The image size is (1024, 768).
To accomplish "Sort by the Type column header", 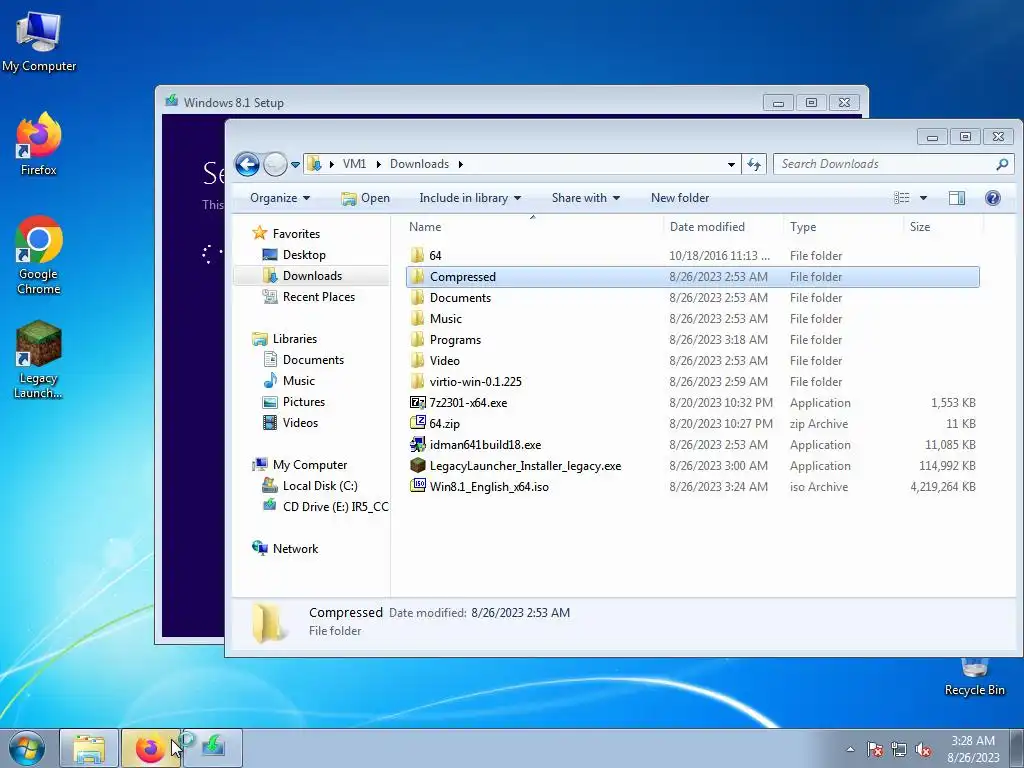I will (x=803, y=227).
